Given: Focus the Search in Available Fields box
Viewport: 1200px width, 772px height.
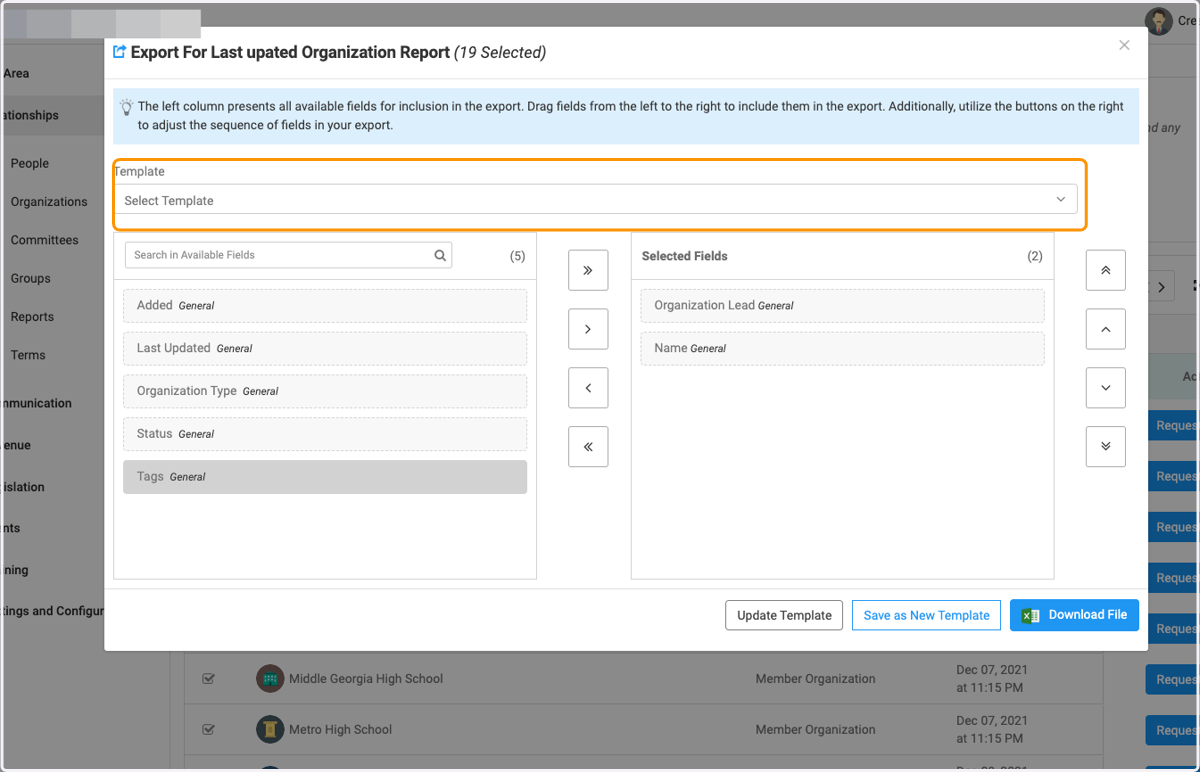Looking at the screenshot, I should point(288,255).
